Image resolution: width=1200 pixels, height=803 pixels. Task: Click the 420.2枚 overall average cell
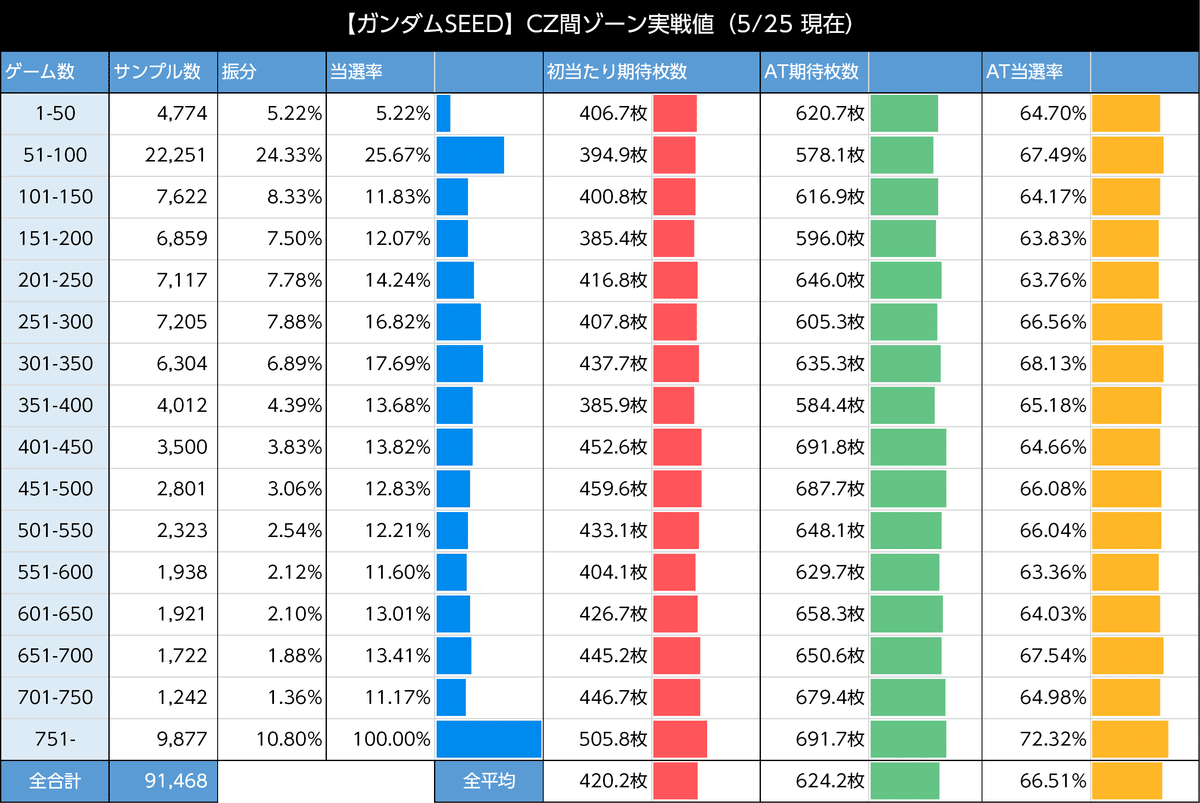[598, 781]
